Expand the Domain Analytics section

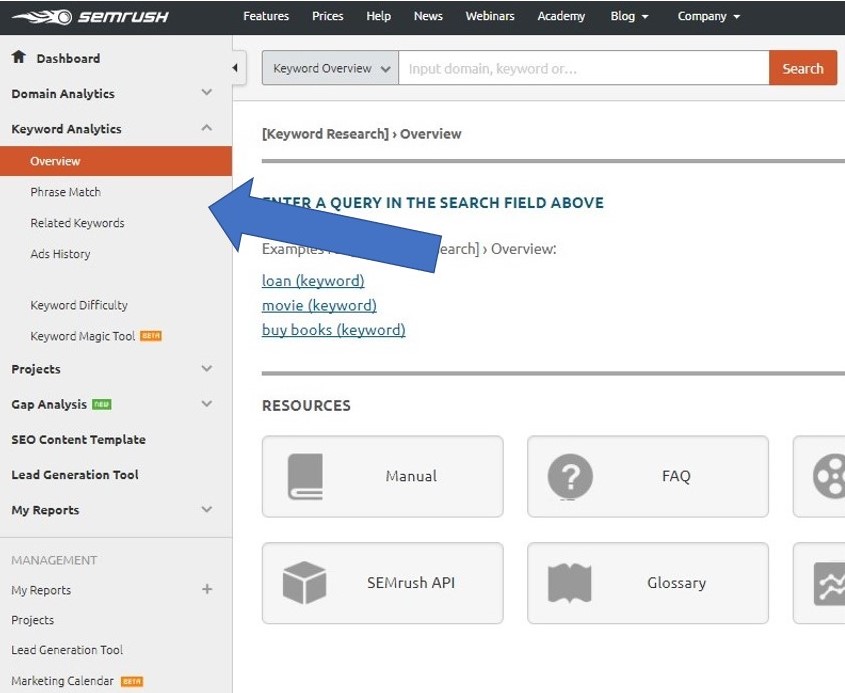(206, 93)
